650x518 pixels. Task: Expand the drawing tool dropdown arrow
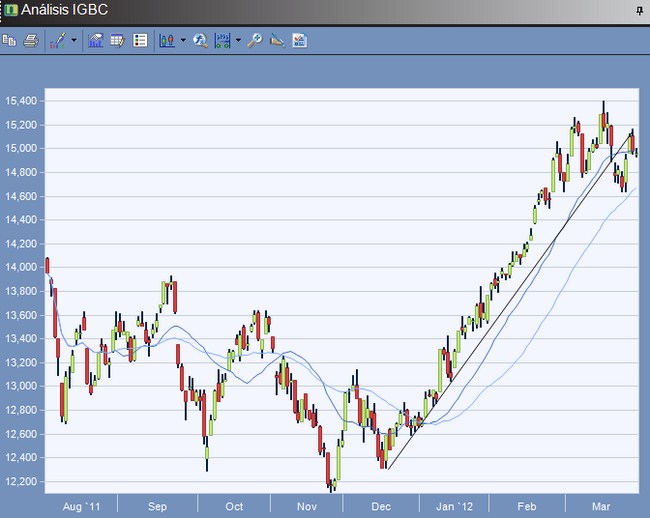(x=74, y=41)
